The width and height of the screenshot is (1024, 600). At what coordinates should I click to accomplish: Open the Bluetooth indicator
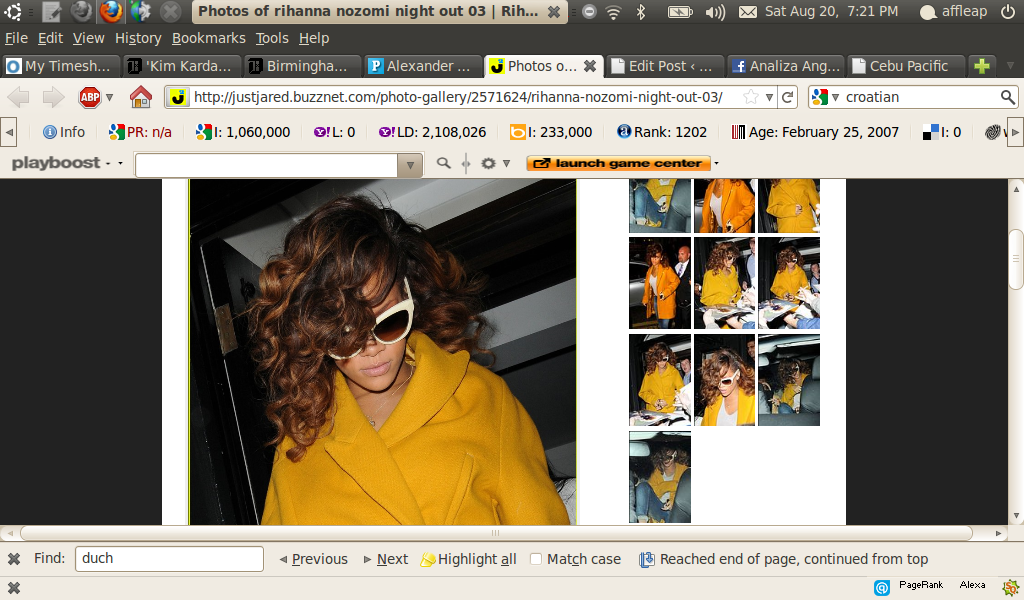[x=641, y=12]
